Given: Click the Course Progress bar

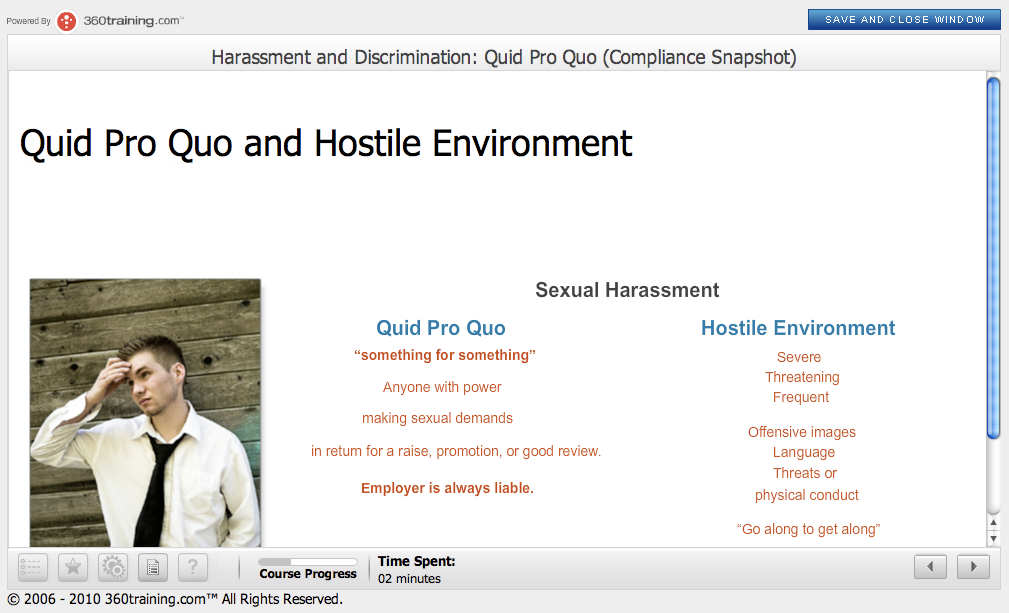Looking at the screenshot, I should tap(307, 563).
